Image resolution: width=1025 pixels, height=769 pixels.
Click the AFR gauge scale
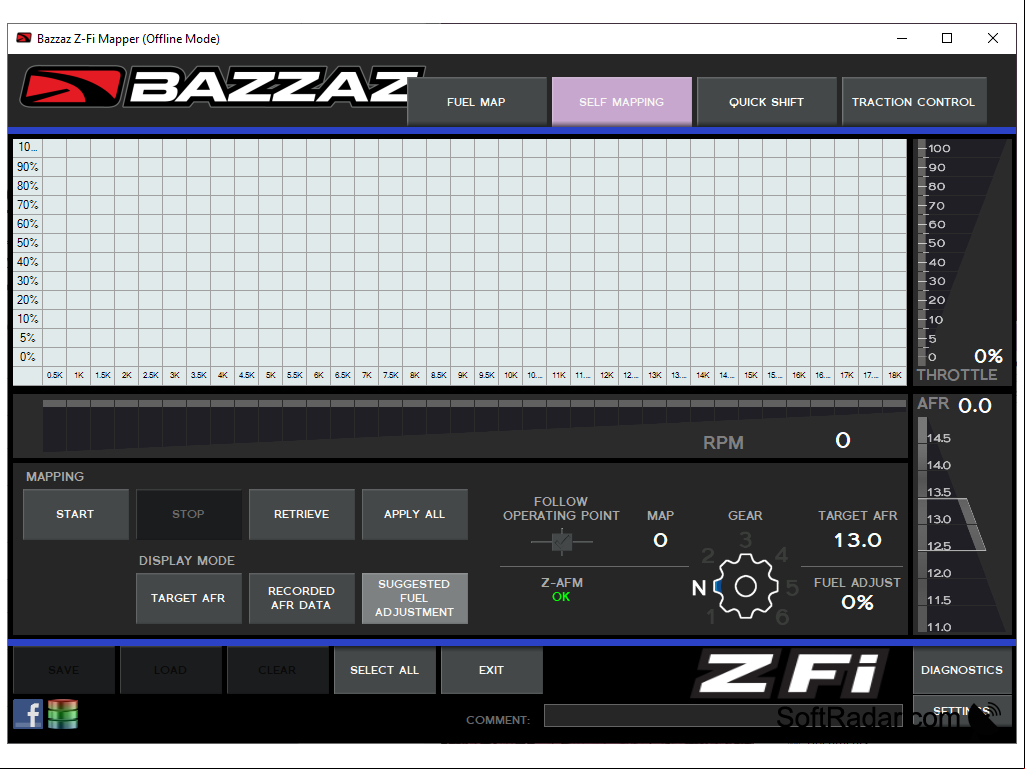pos(922,525)
